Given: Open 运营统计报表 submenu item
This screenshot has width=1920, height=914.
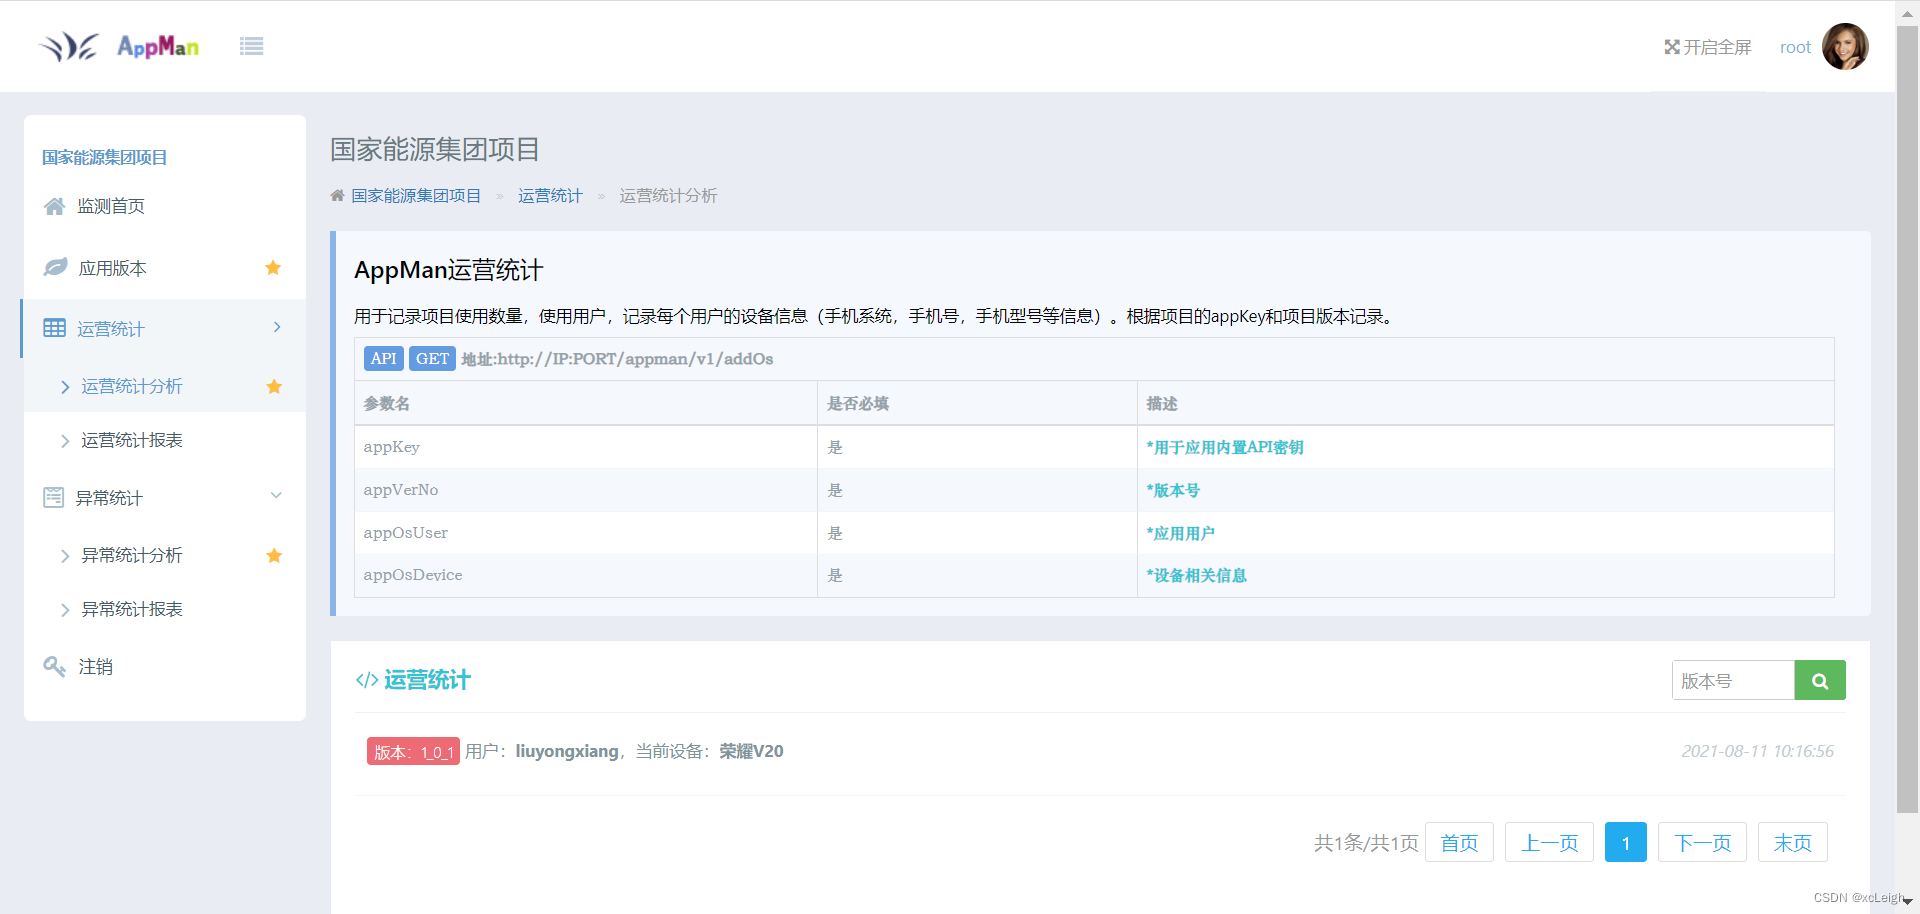Looking at the screenshot, I should tap(132, 440).
